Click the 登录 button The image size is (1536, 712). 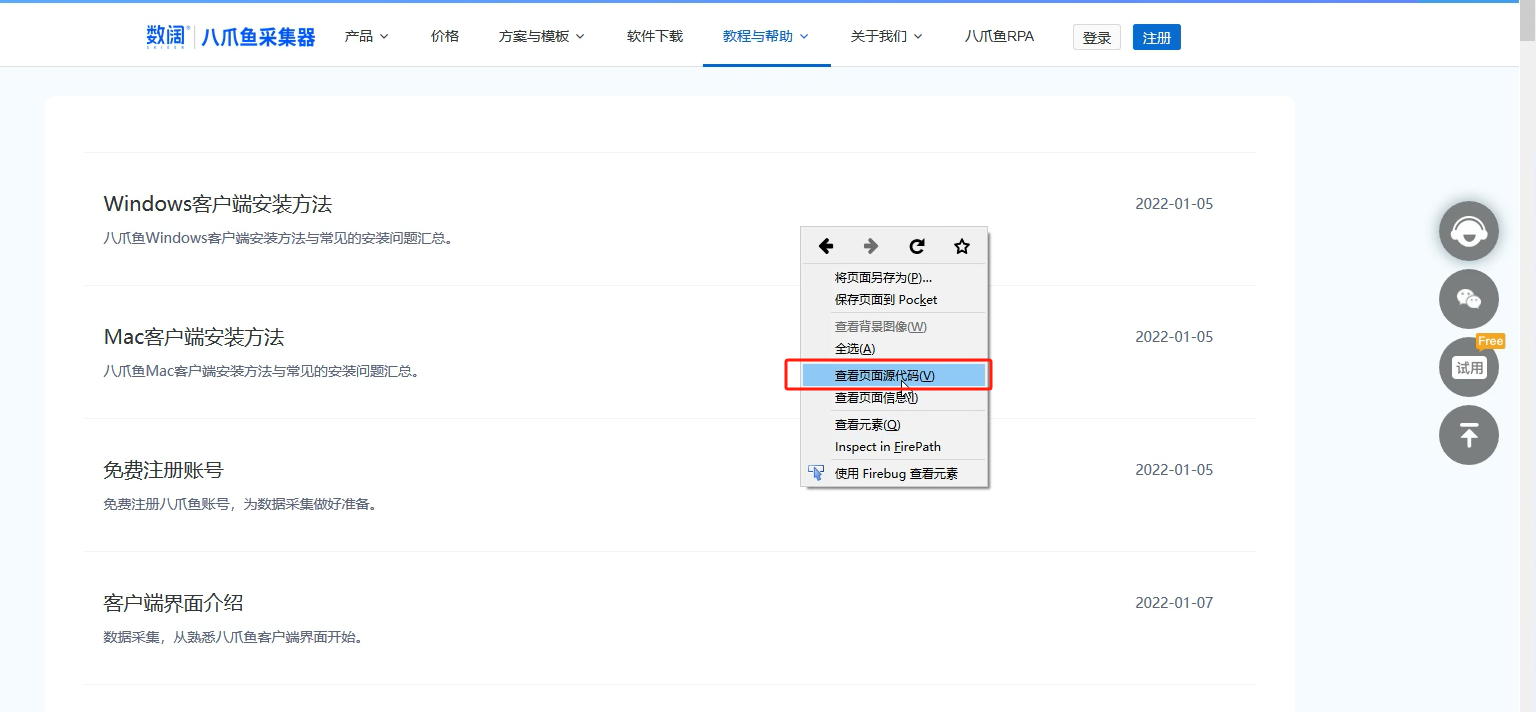coord(1097,37)
